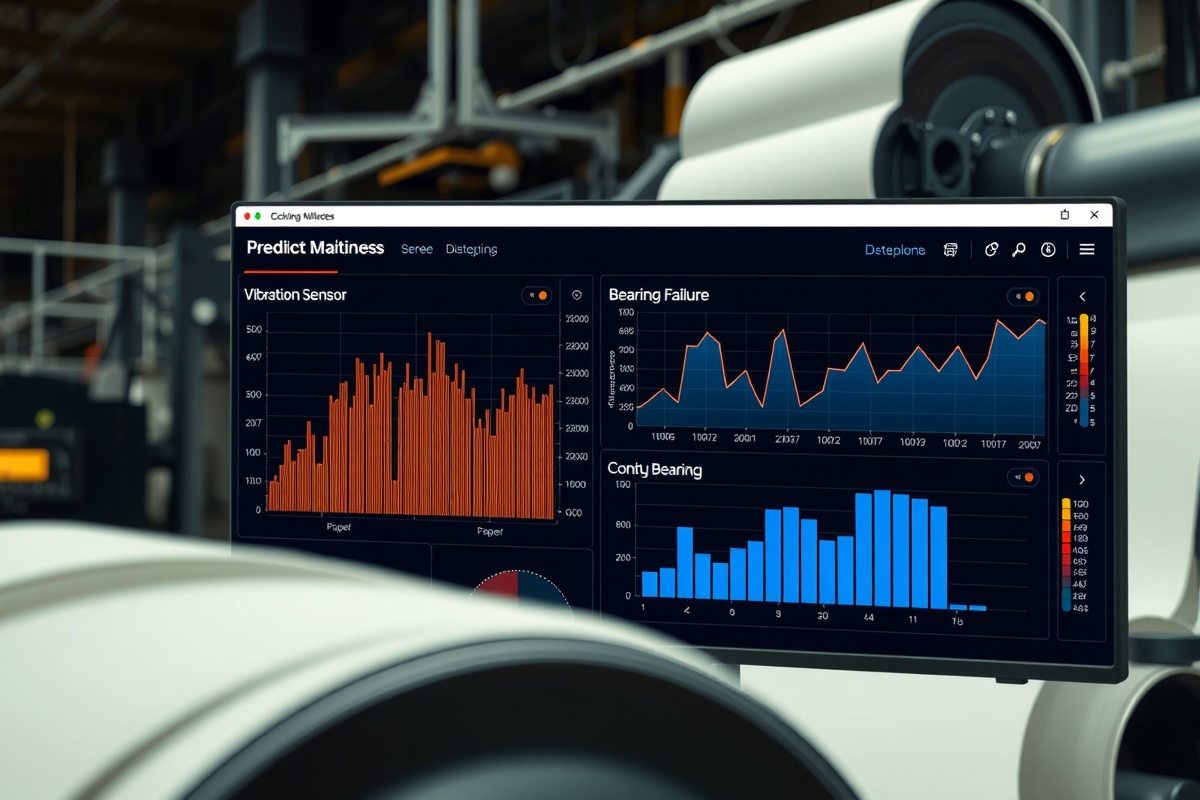This screenshot has height=800, width=1200.
Task: Click the maximize button in the window title bar
Action: tap(1065, 215)
